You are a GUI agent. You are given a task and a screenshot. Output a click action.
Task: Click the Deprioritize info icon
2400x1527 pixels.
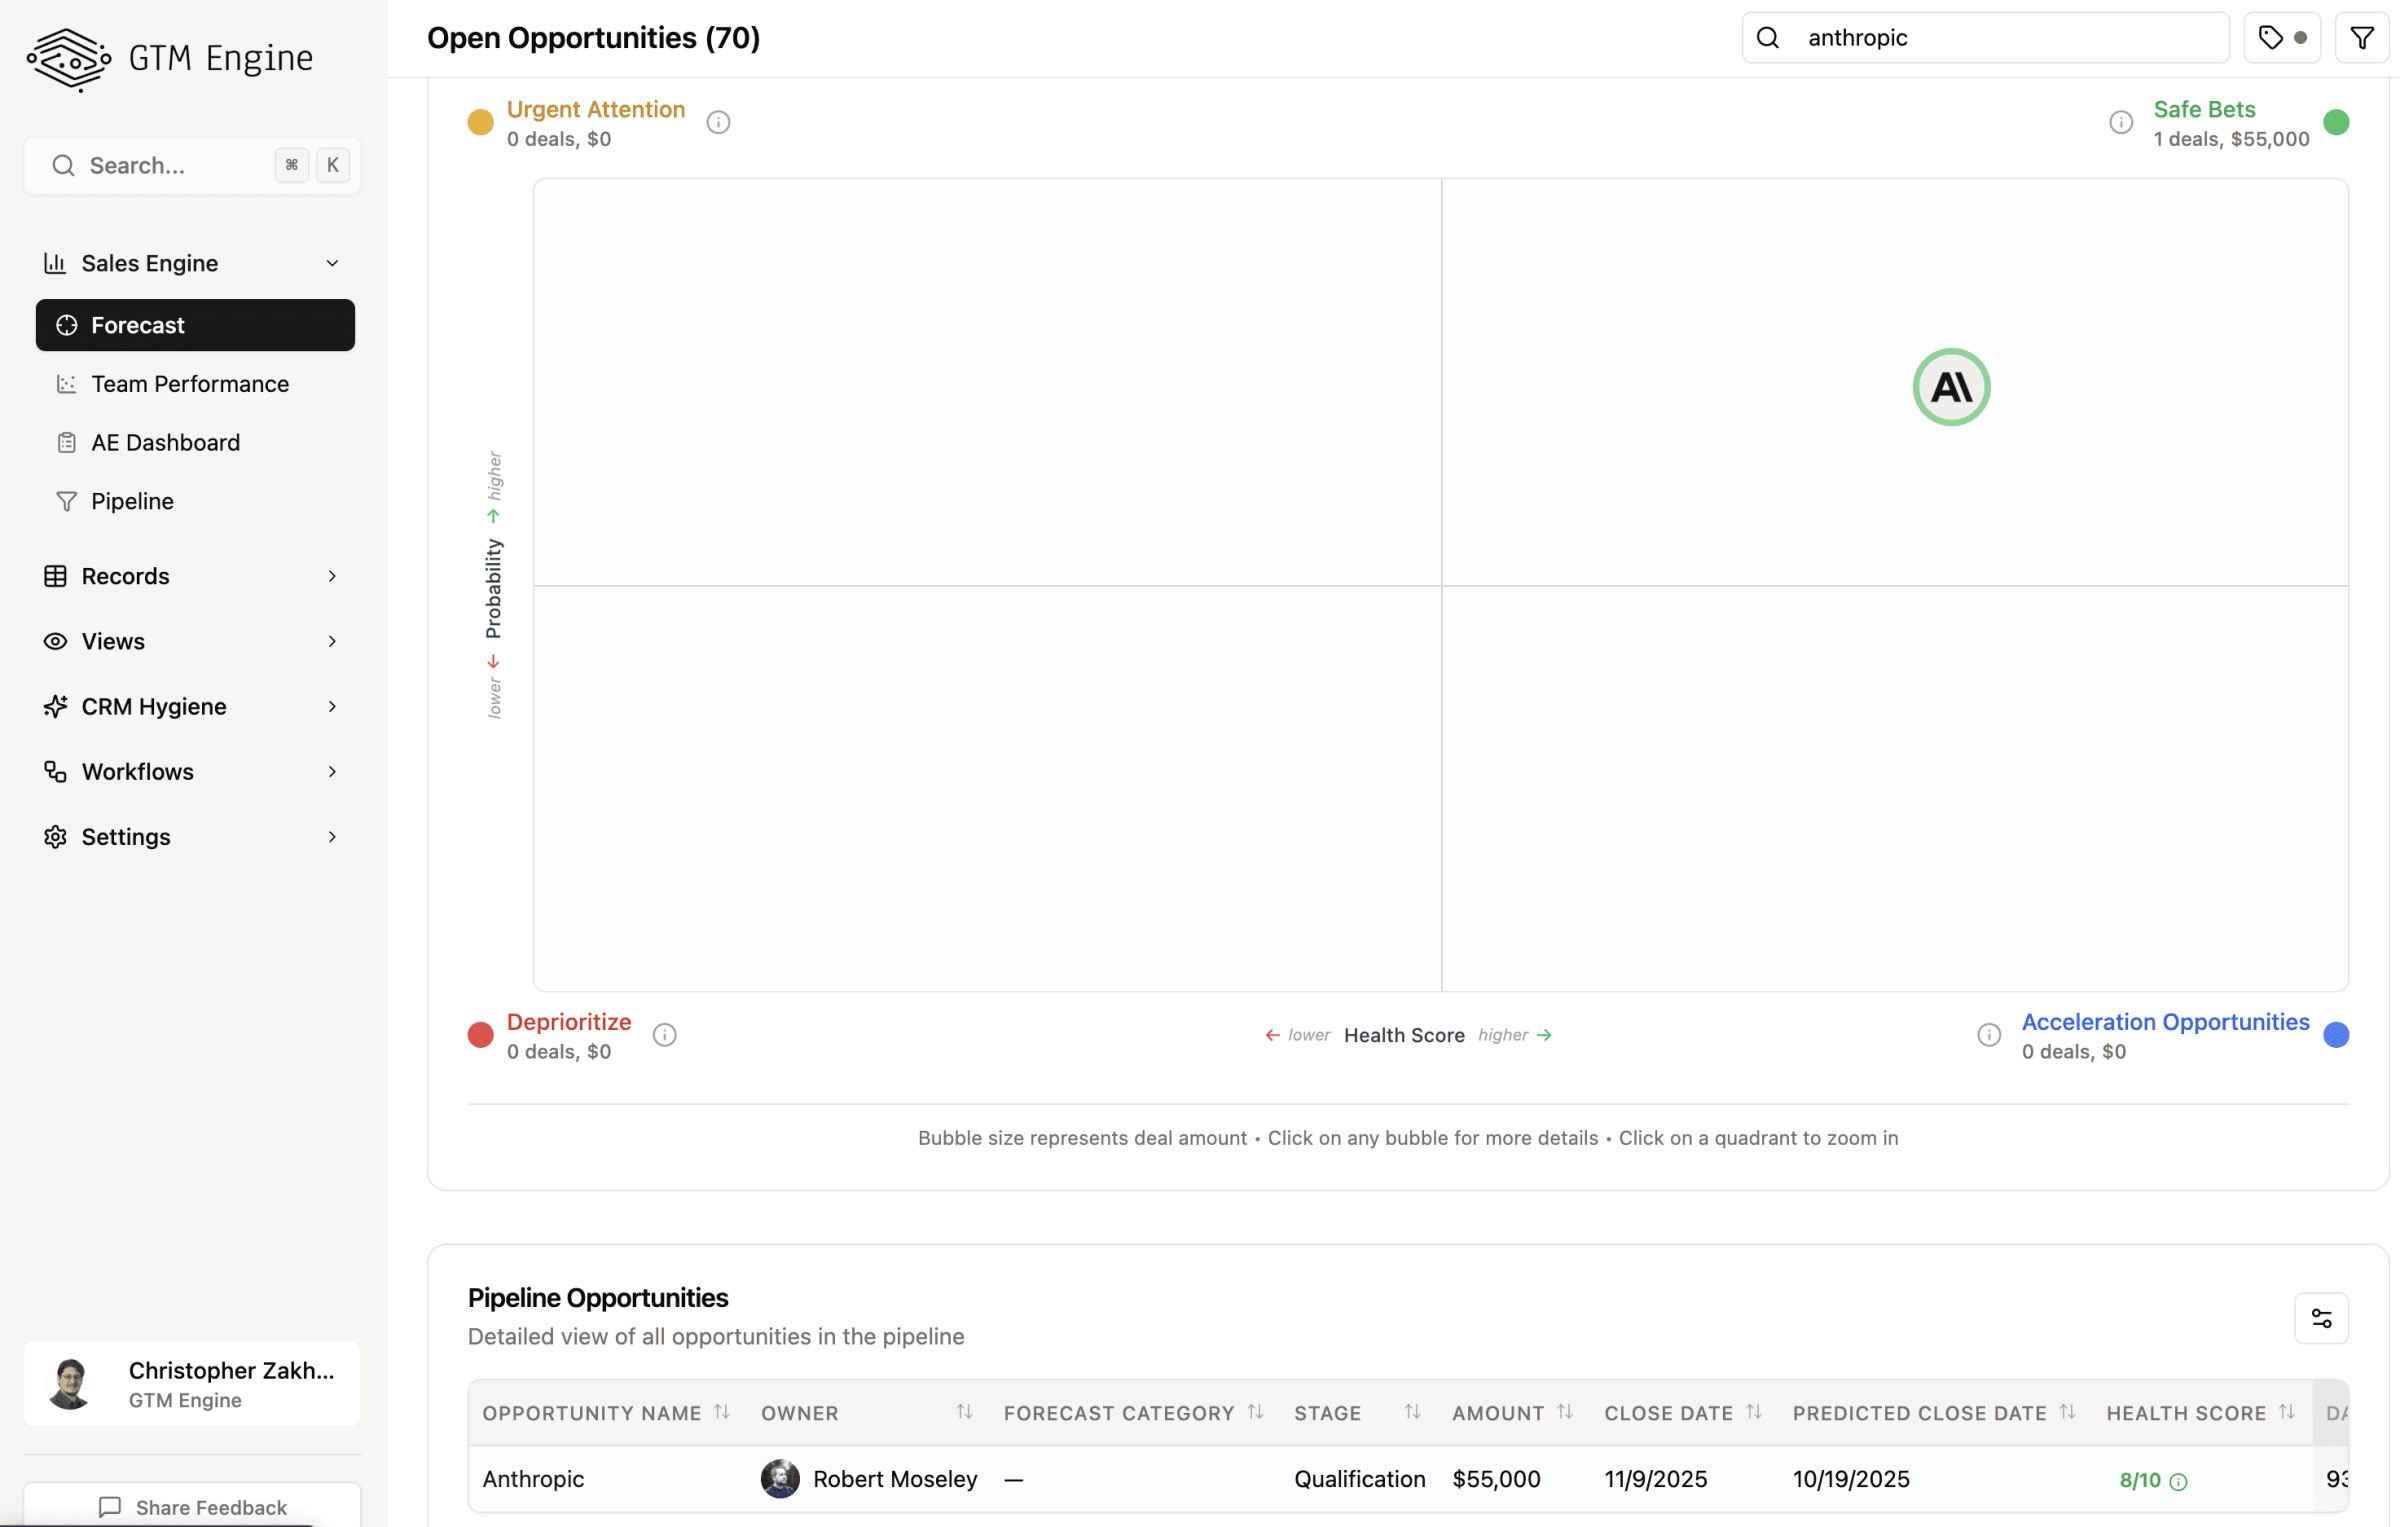[x=664, y=1035]
